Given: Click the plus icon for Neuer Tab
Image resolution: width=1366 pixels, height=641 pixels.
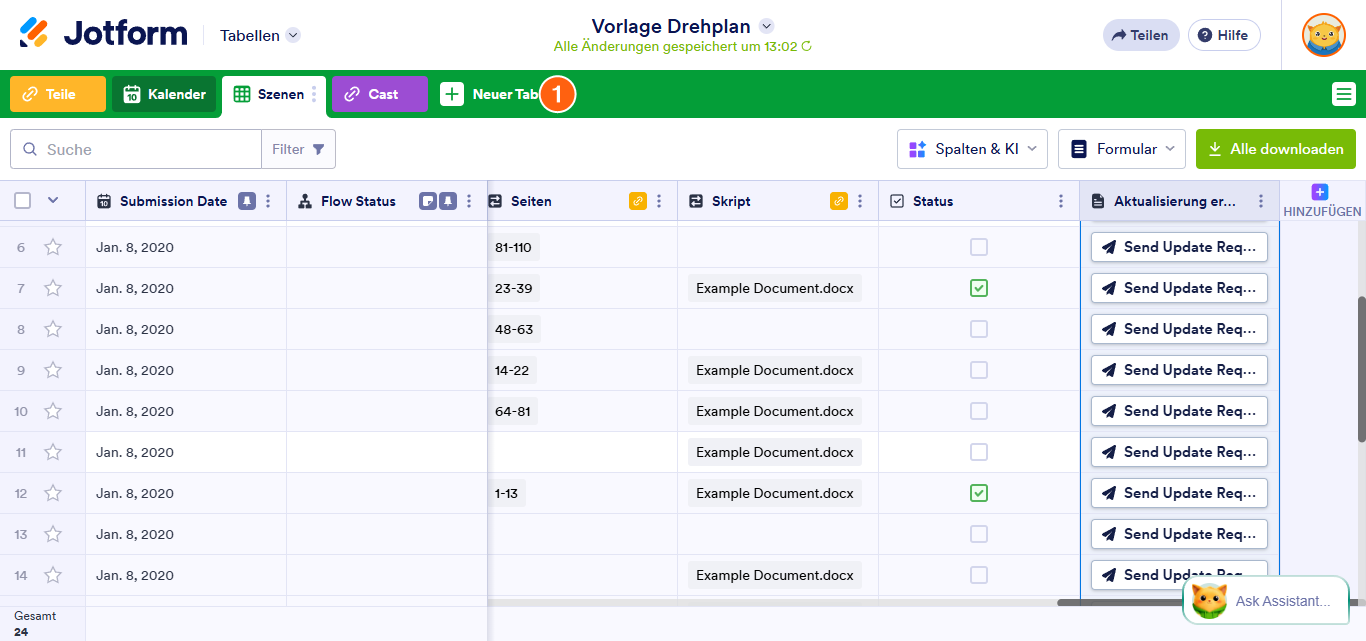Looking at the screenshot, I should [x=452, y=94].
